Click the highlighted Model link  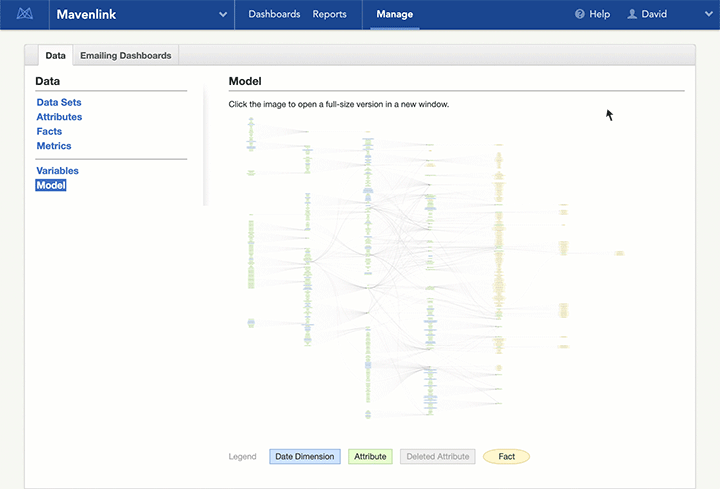[x=50, y=185]
